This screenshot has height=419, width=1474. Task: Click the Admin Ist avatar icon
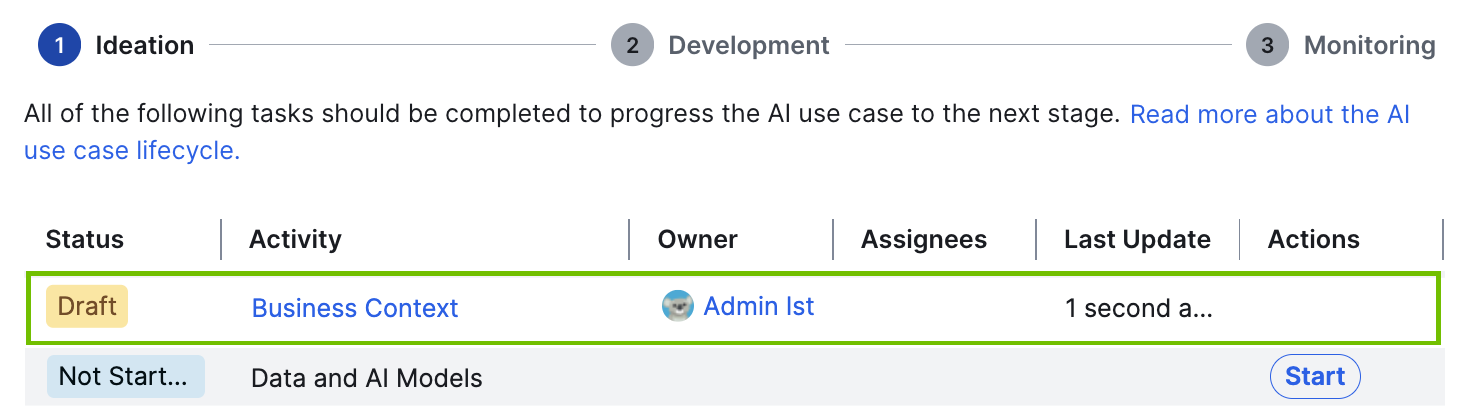point(677,306)
